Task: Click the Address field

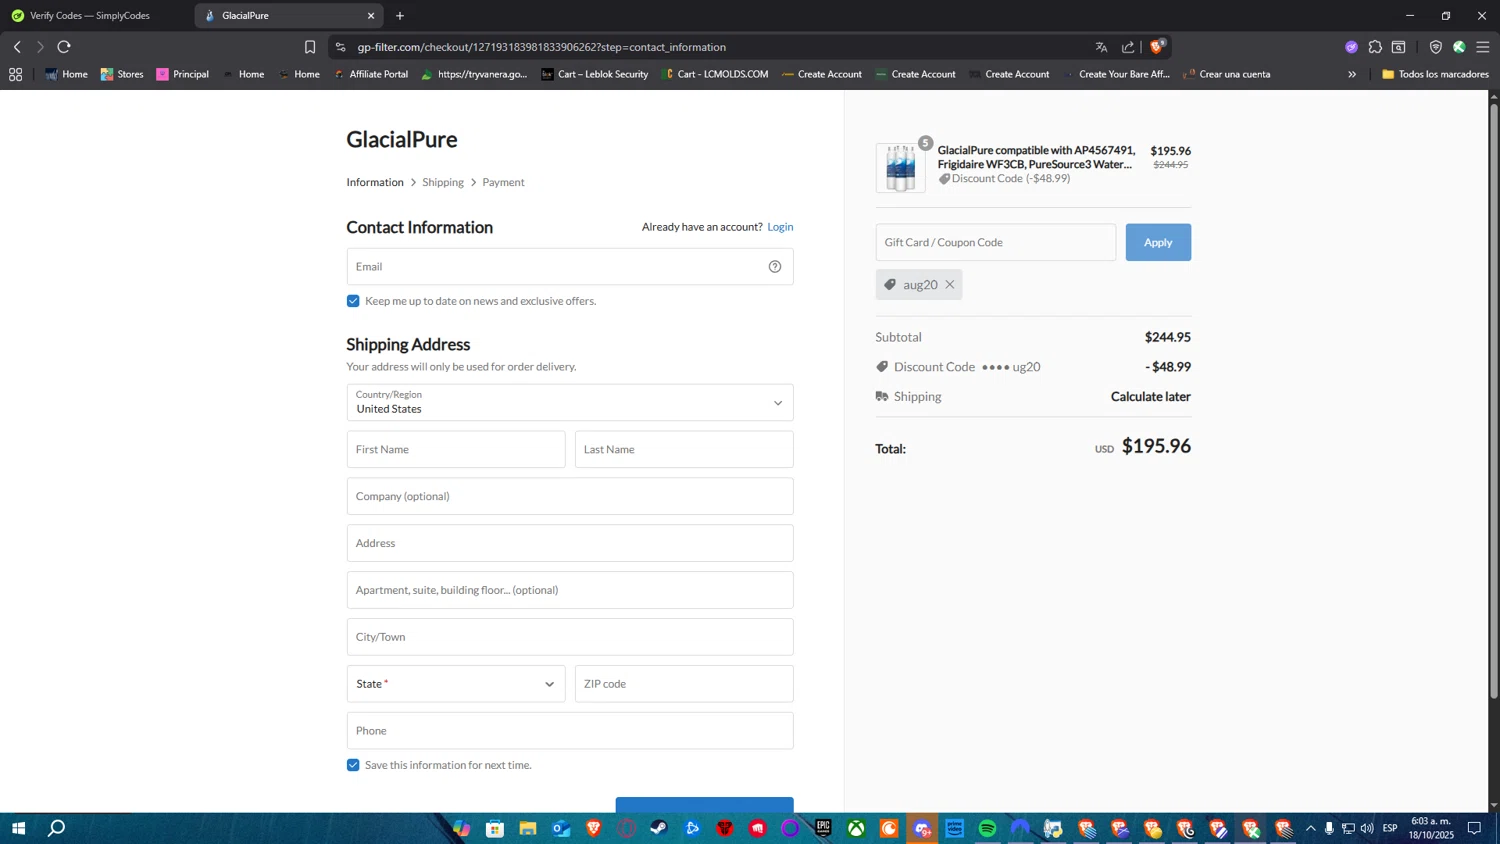Action: pos(570,543)
